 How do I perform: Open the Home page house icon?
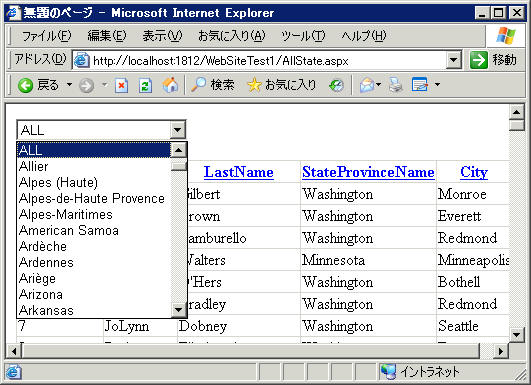coord(170,85)
